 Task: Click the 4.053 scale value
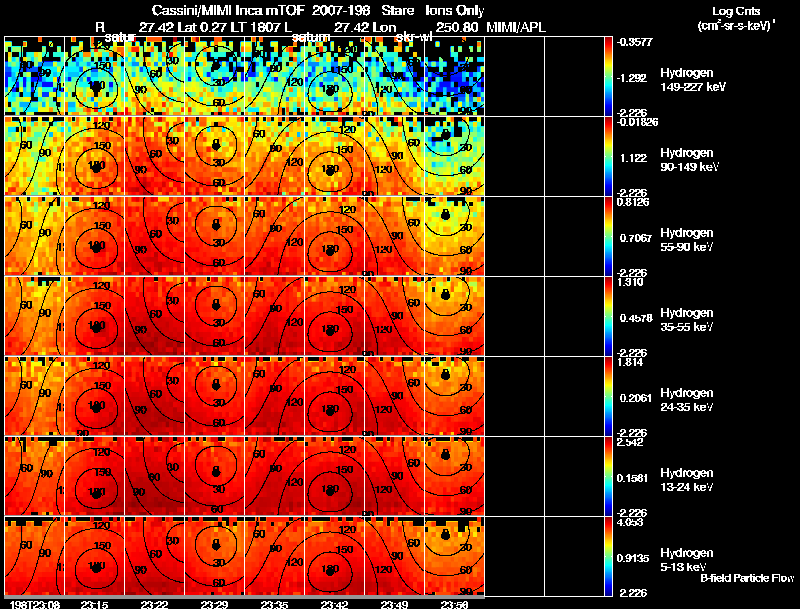click(x=630, y=522)
